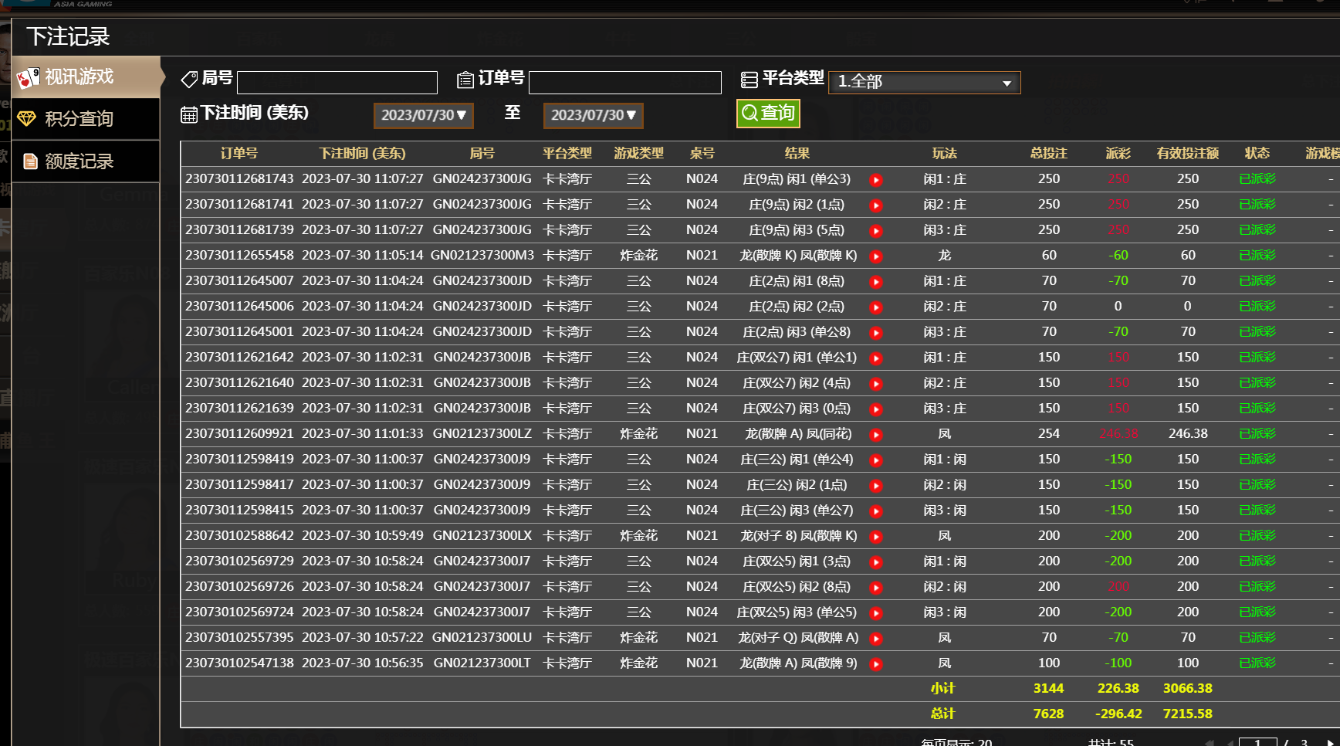Click the 派彩 column header
Screen dimensions: 1340x746
click(x=1118, y=154)
